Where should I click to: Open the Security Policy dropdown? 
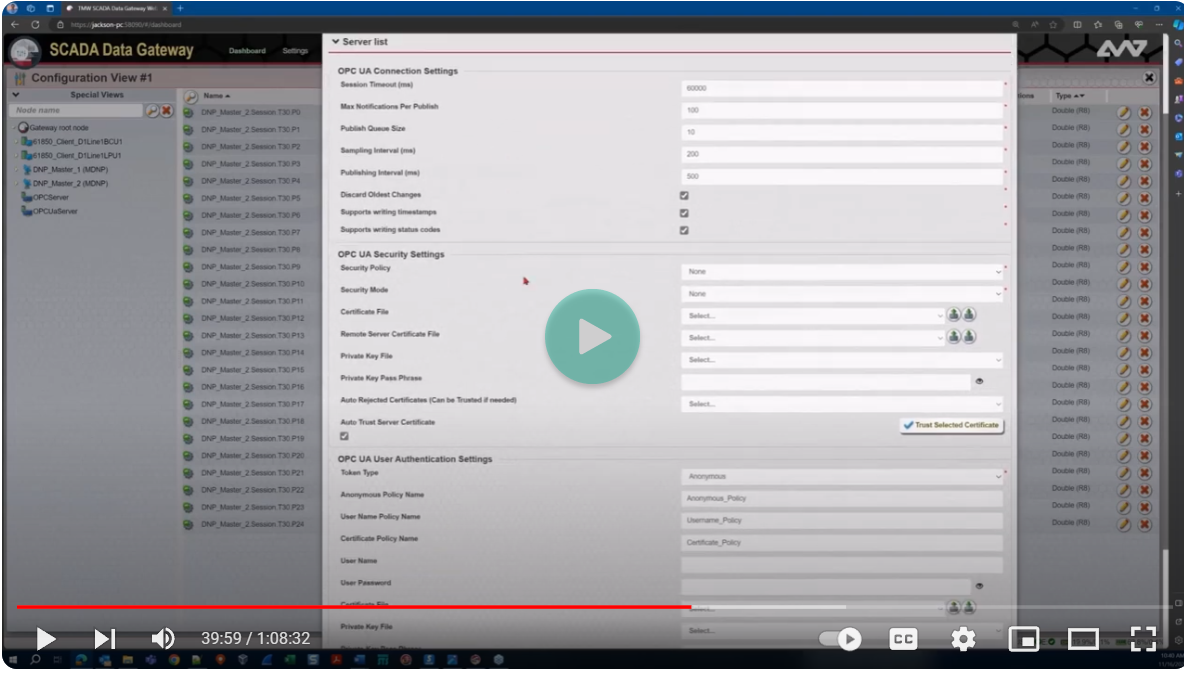coord(842,272)
